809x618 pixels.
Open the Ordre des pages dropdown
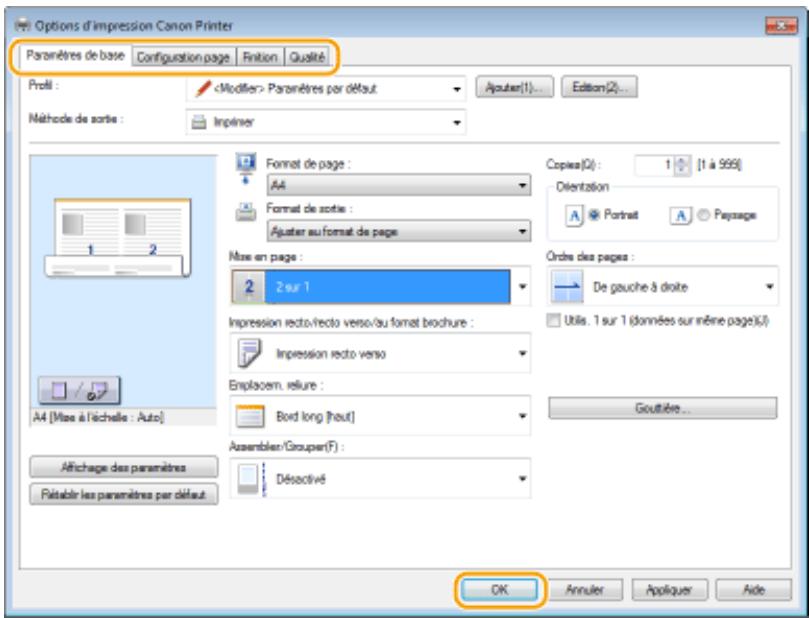point(662,286)
